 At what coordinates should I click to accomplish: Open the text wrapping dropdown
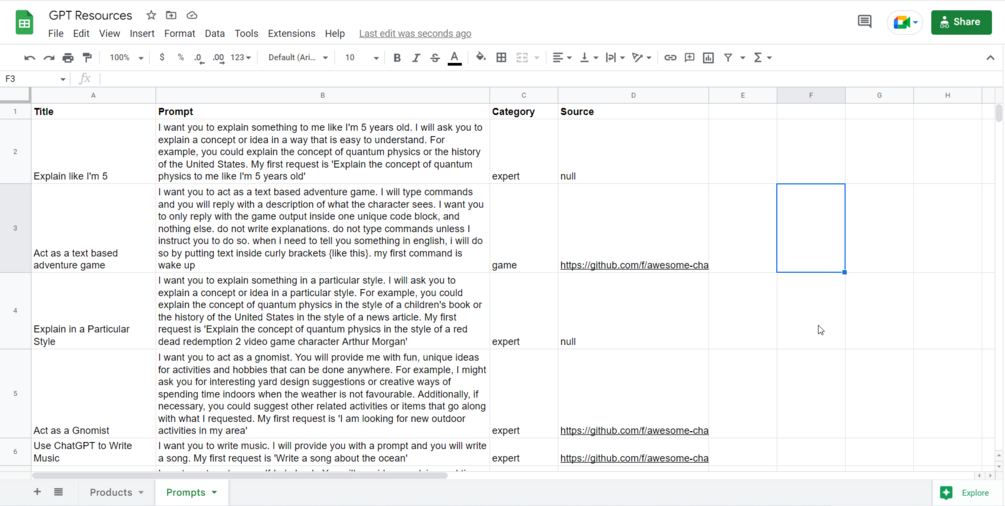[615, 58]
